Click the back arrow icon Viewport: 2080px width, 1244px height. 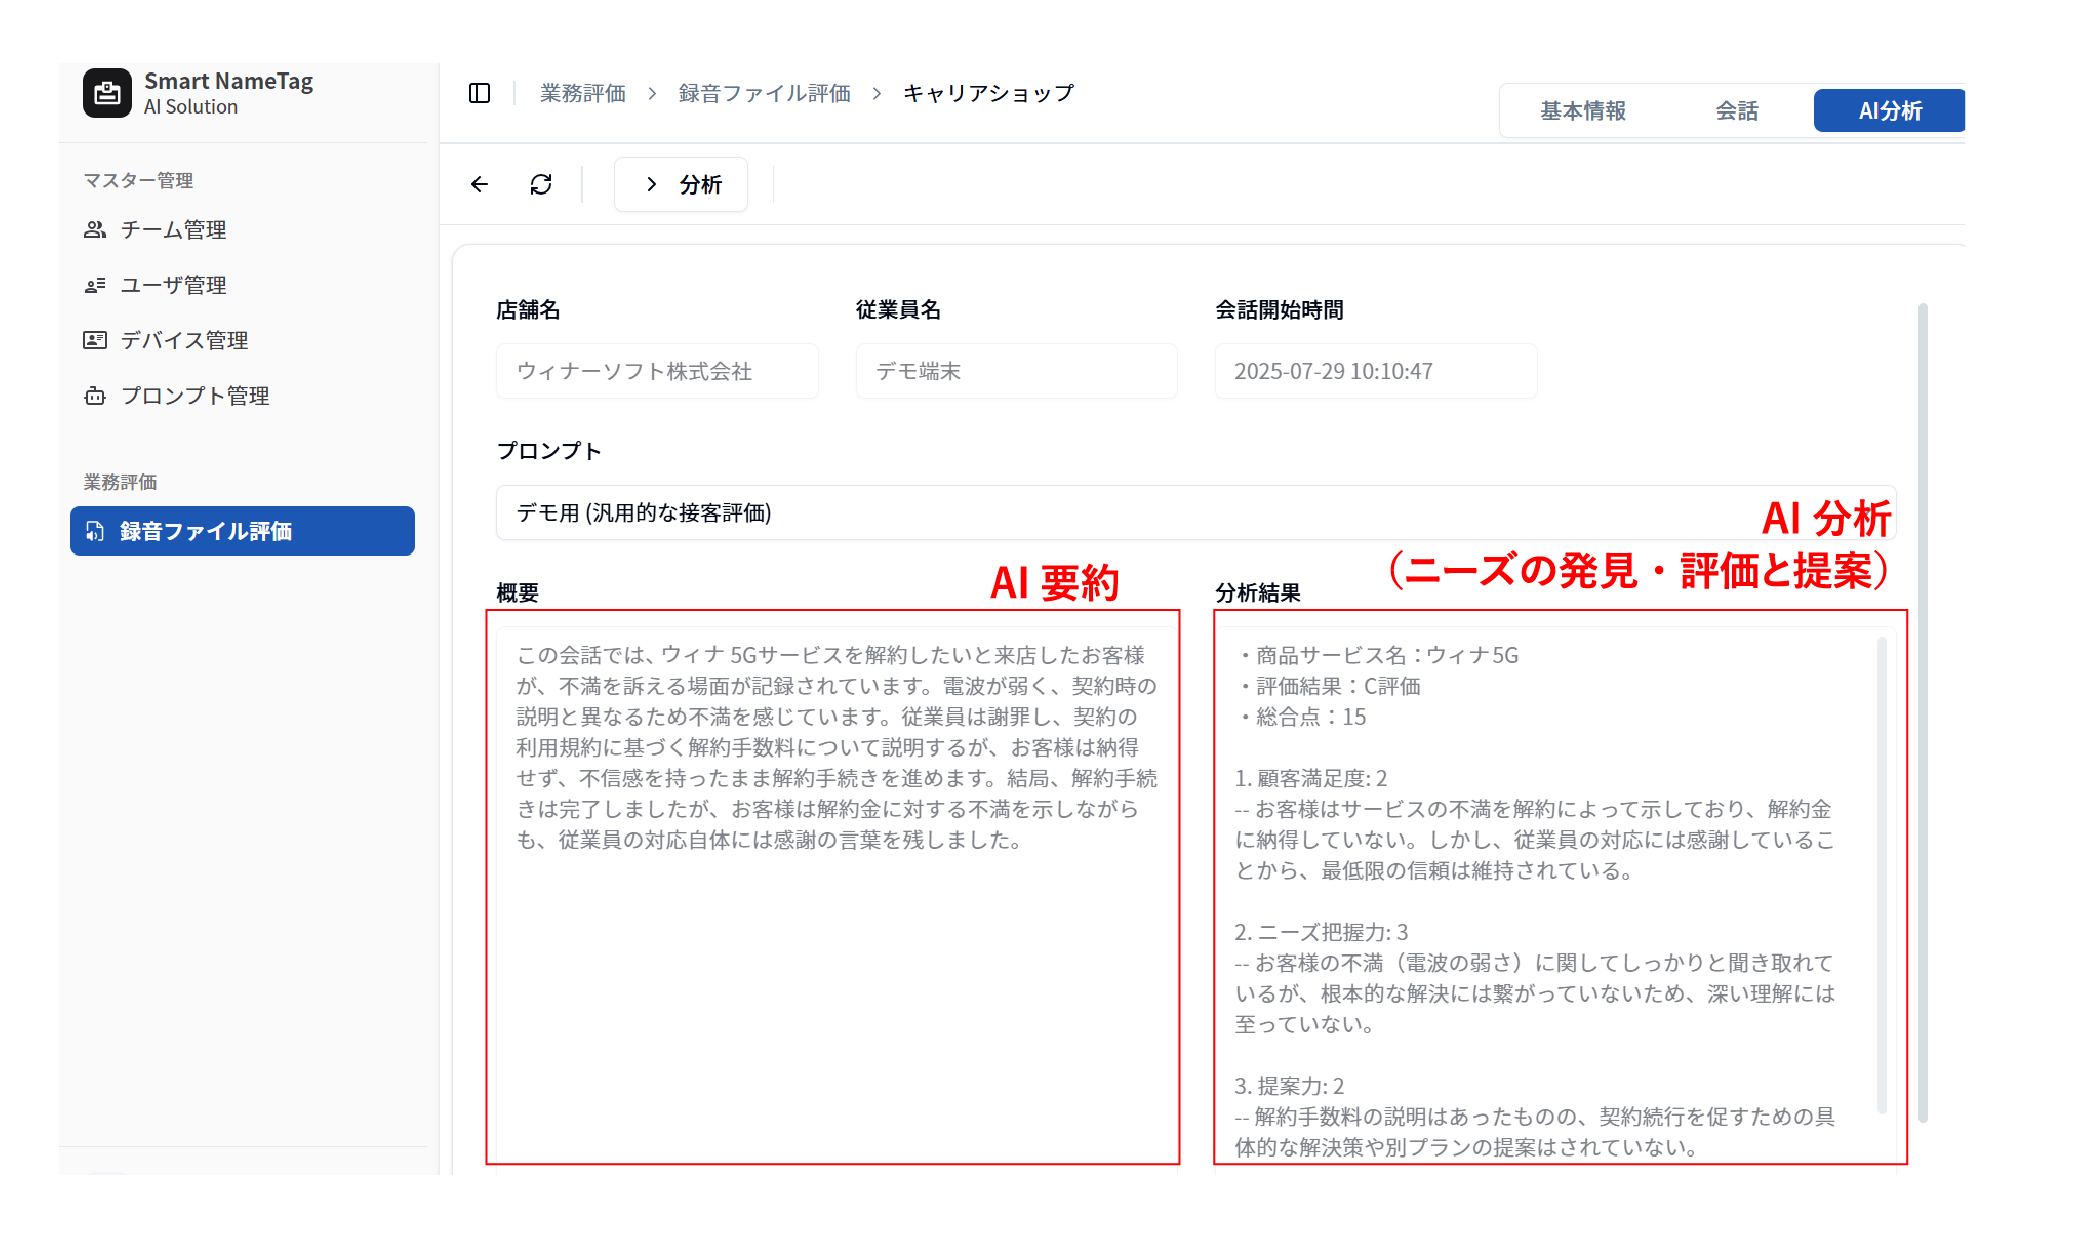[480, 184]
